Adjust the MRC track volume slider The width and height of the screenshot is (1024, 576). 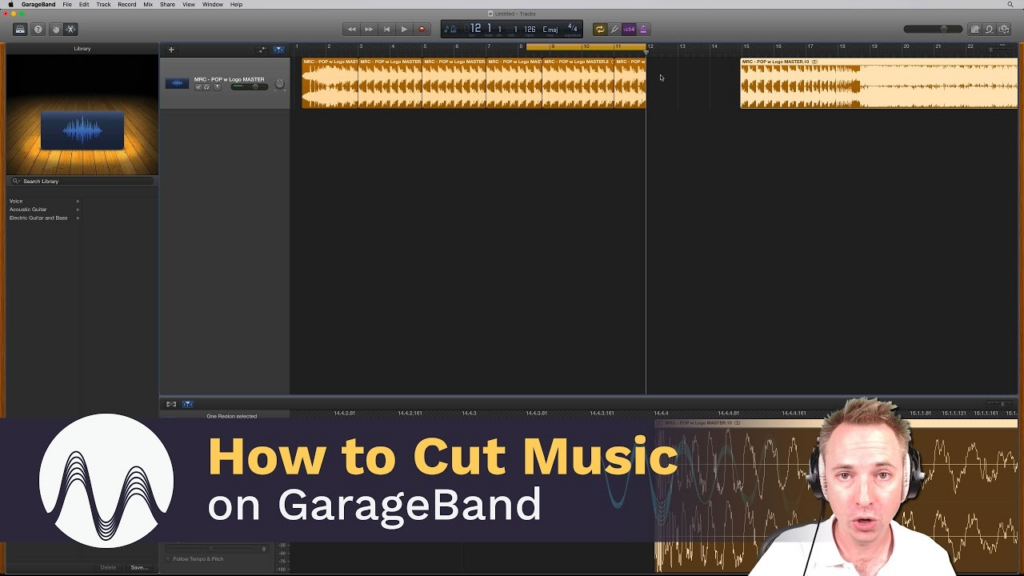tap(249, 87)
